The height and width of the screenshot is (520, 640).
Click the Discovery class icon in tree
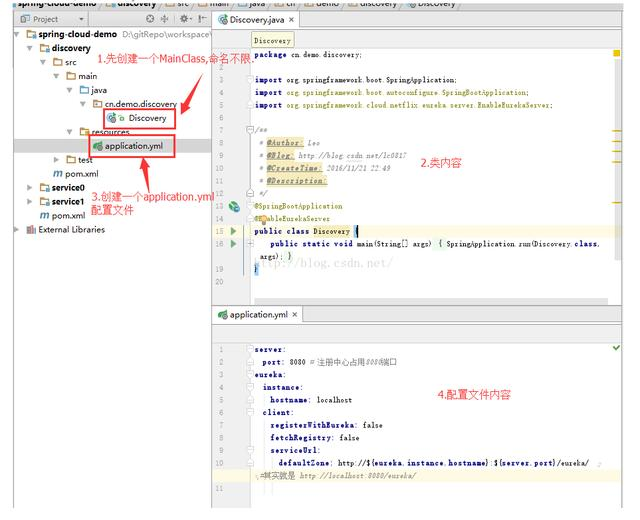pos(111,118)
